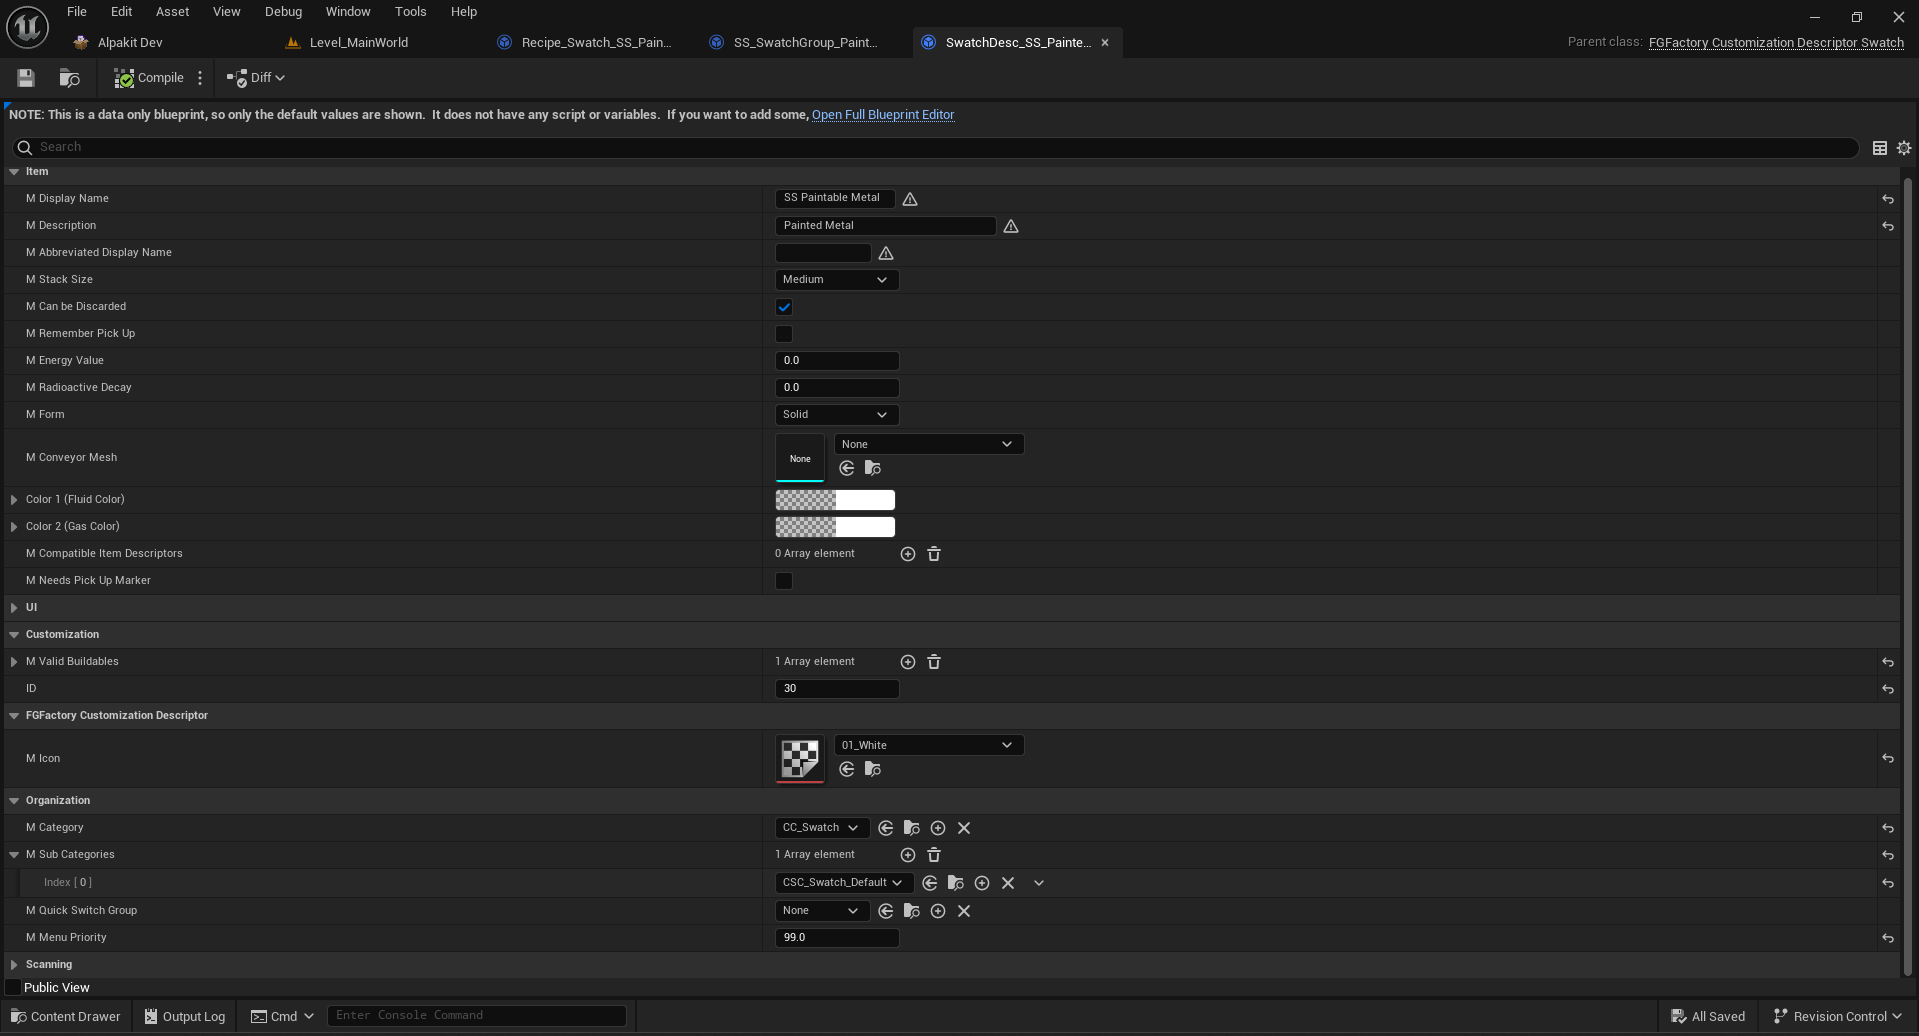Open property matrix table view icon
This screenshot has width=1919, height=1036.
1880,148
